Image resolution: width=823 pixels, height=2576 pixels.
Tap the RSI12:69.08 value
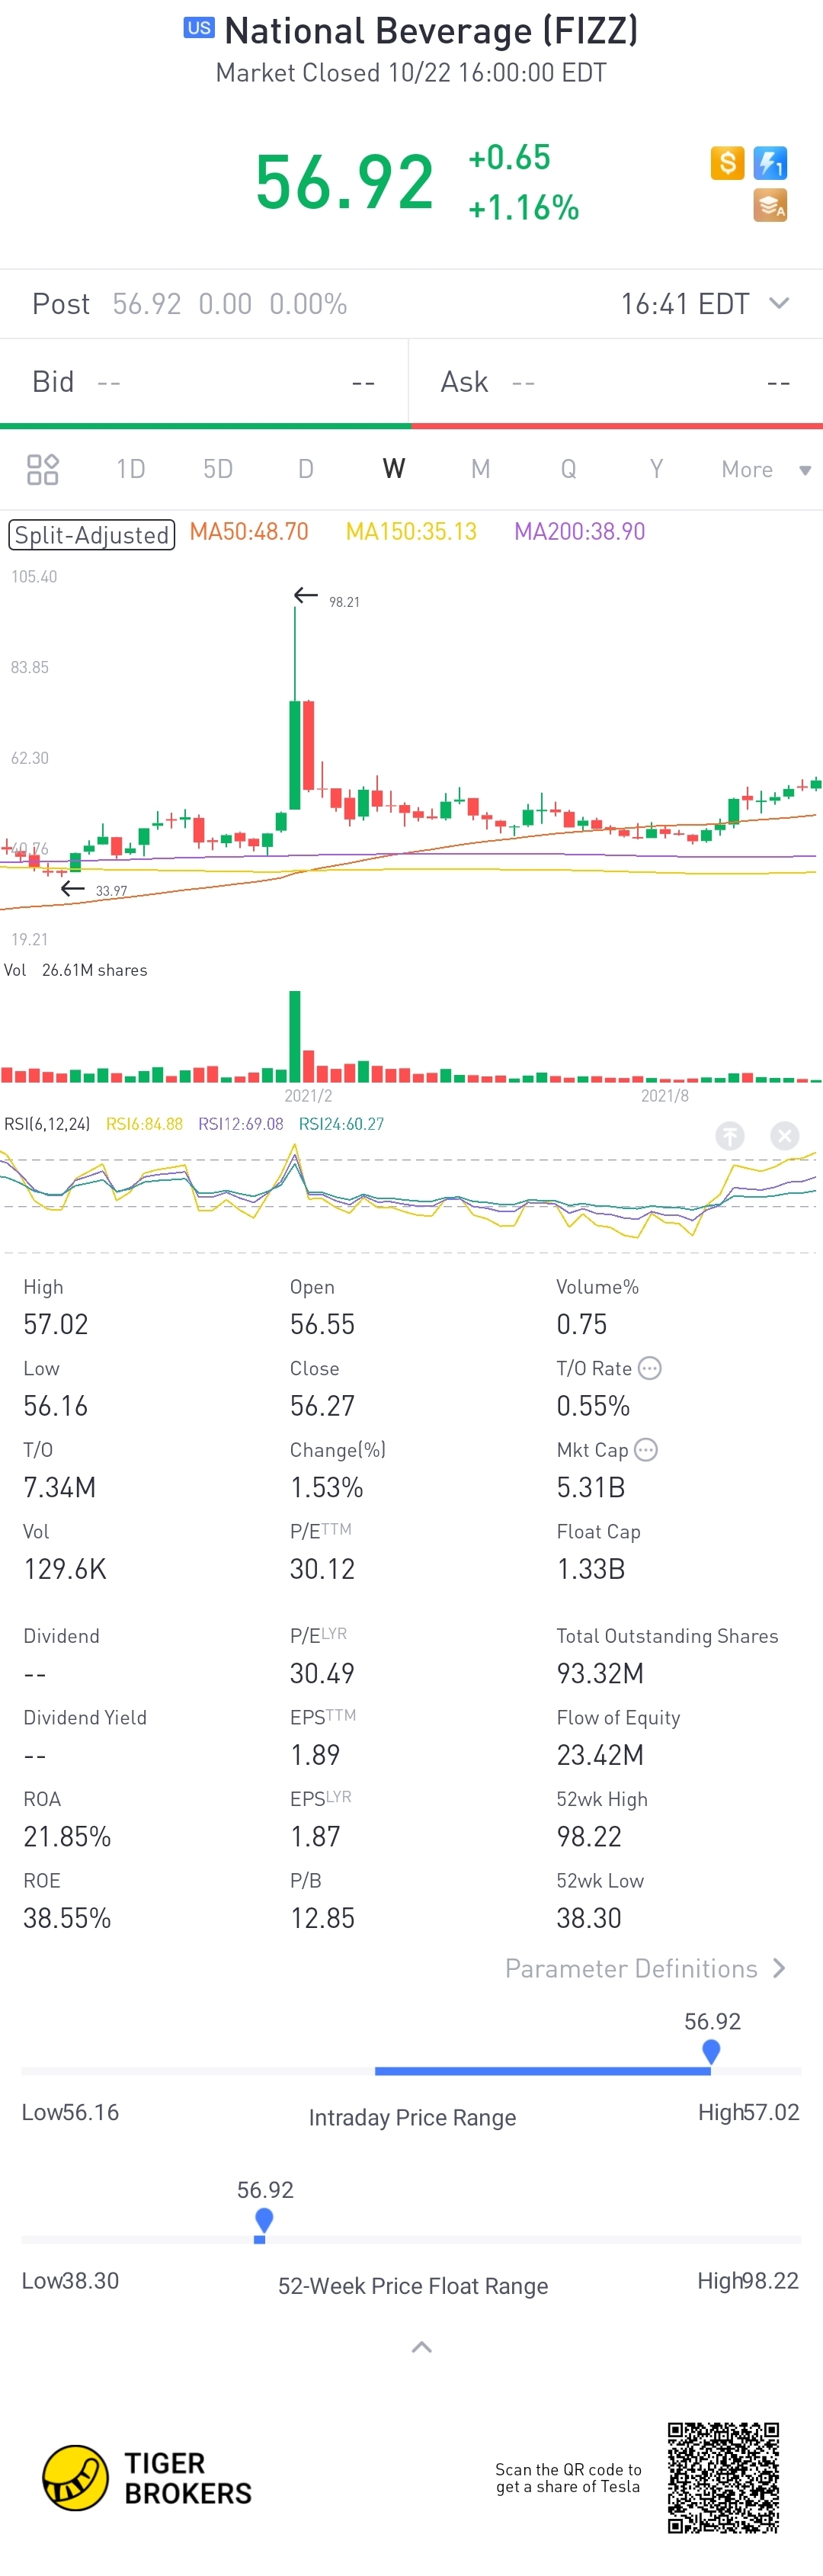(241, 1124)
